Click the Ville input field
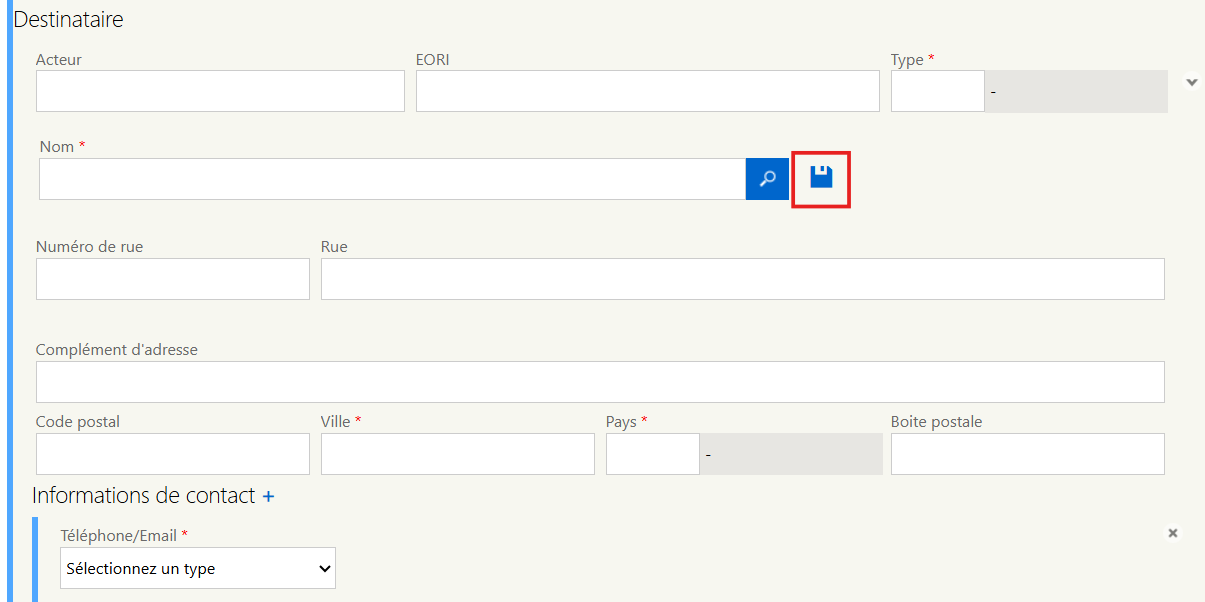The height and width of the screenshot is (602, 1205). pyautogui.click(x=457, y=454)
